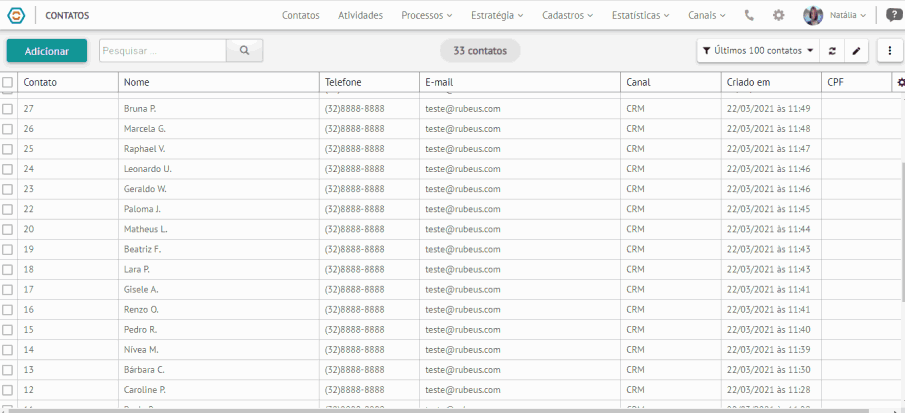Image resolution: width=905 pixels, height=413 pixels.
Task: Select the checkbox for Bárbara C.
Action: tap(7, 370)
